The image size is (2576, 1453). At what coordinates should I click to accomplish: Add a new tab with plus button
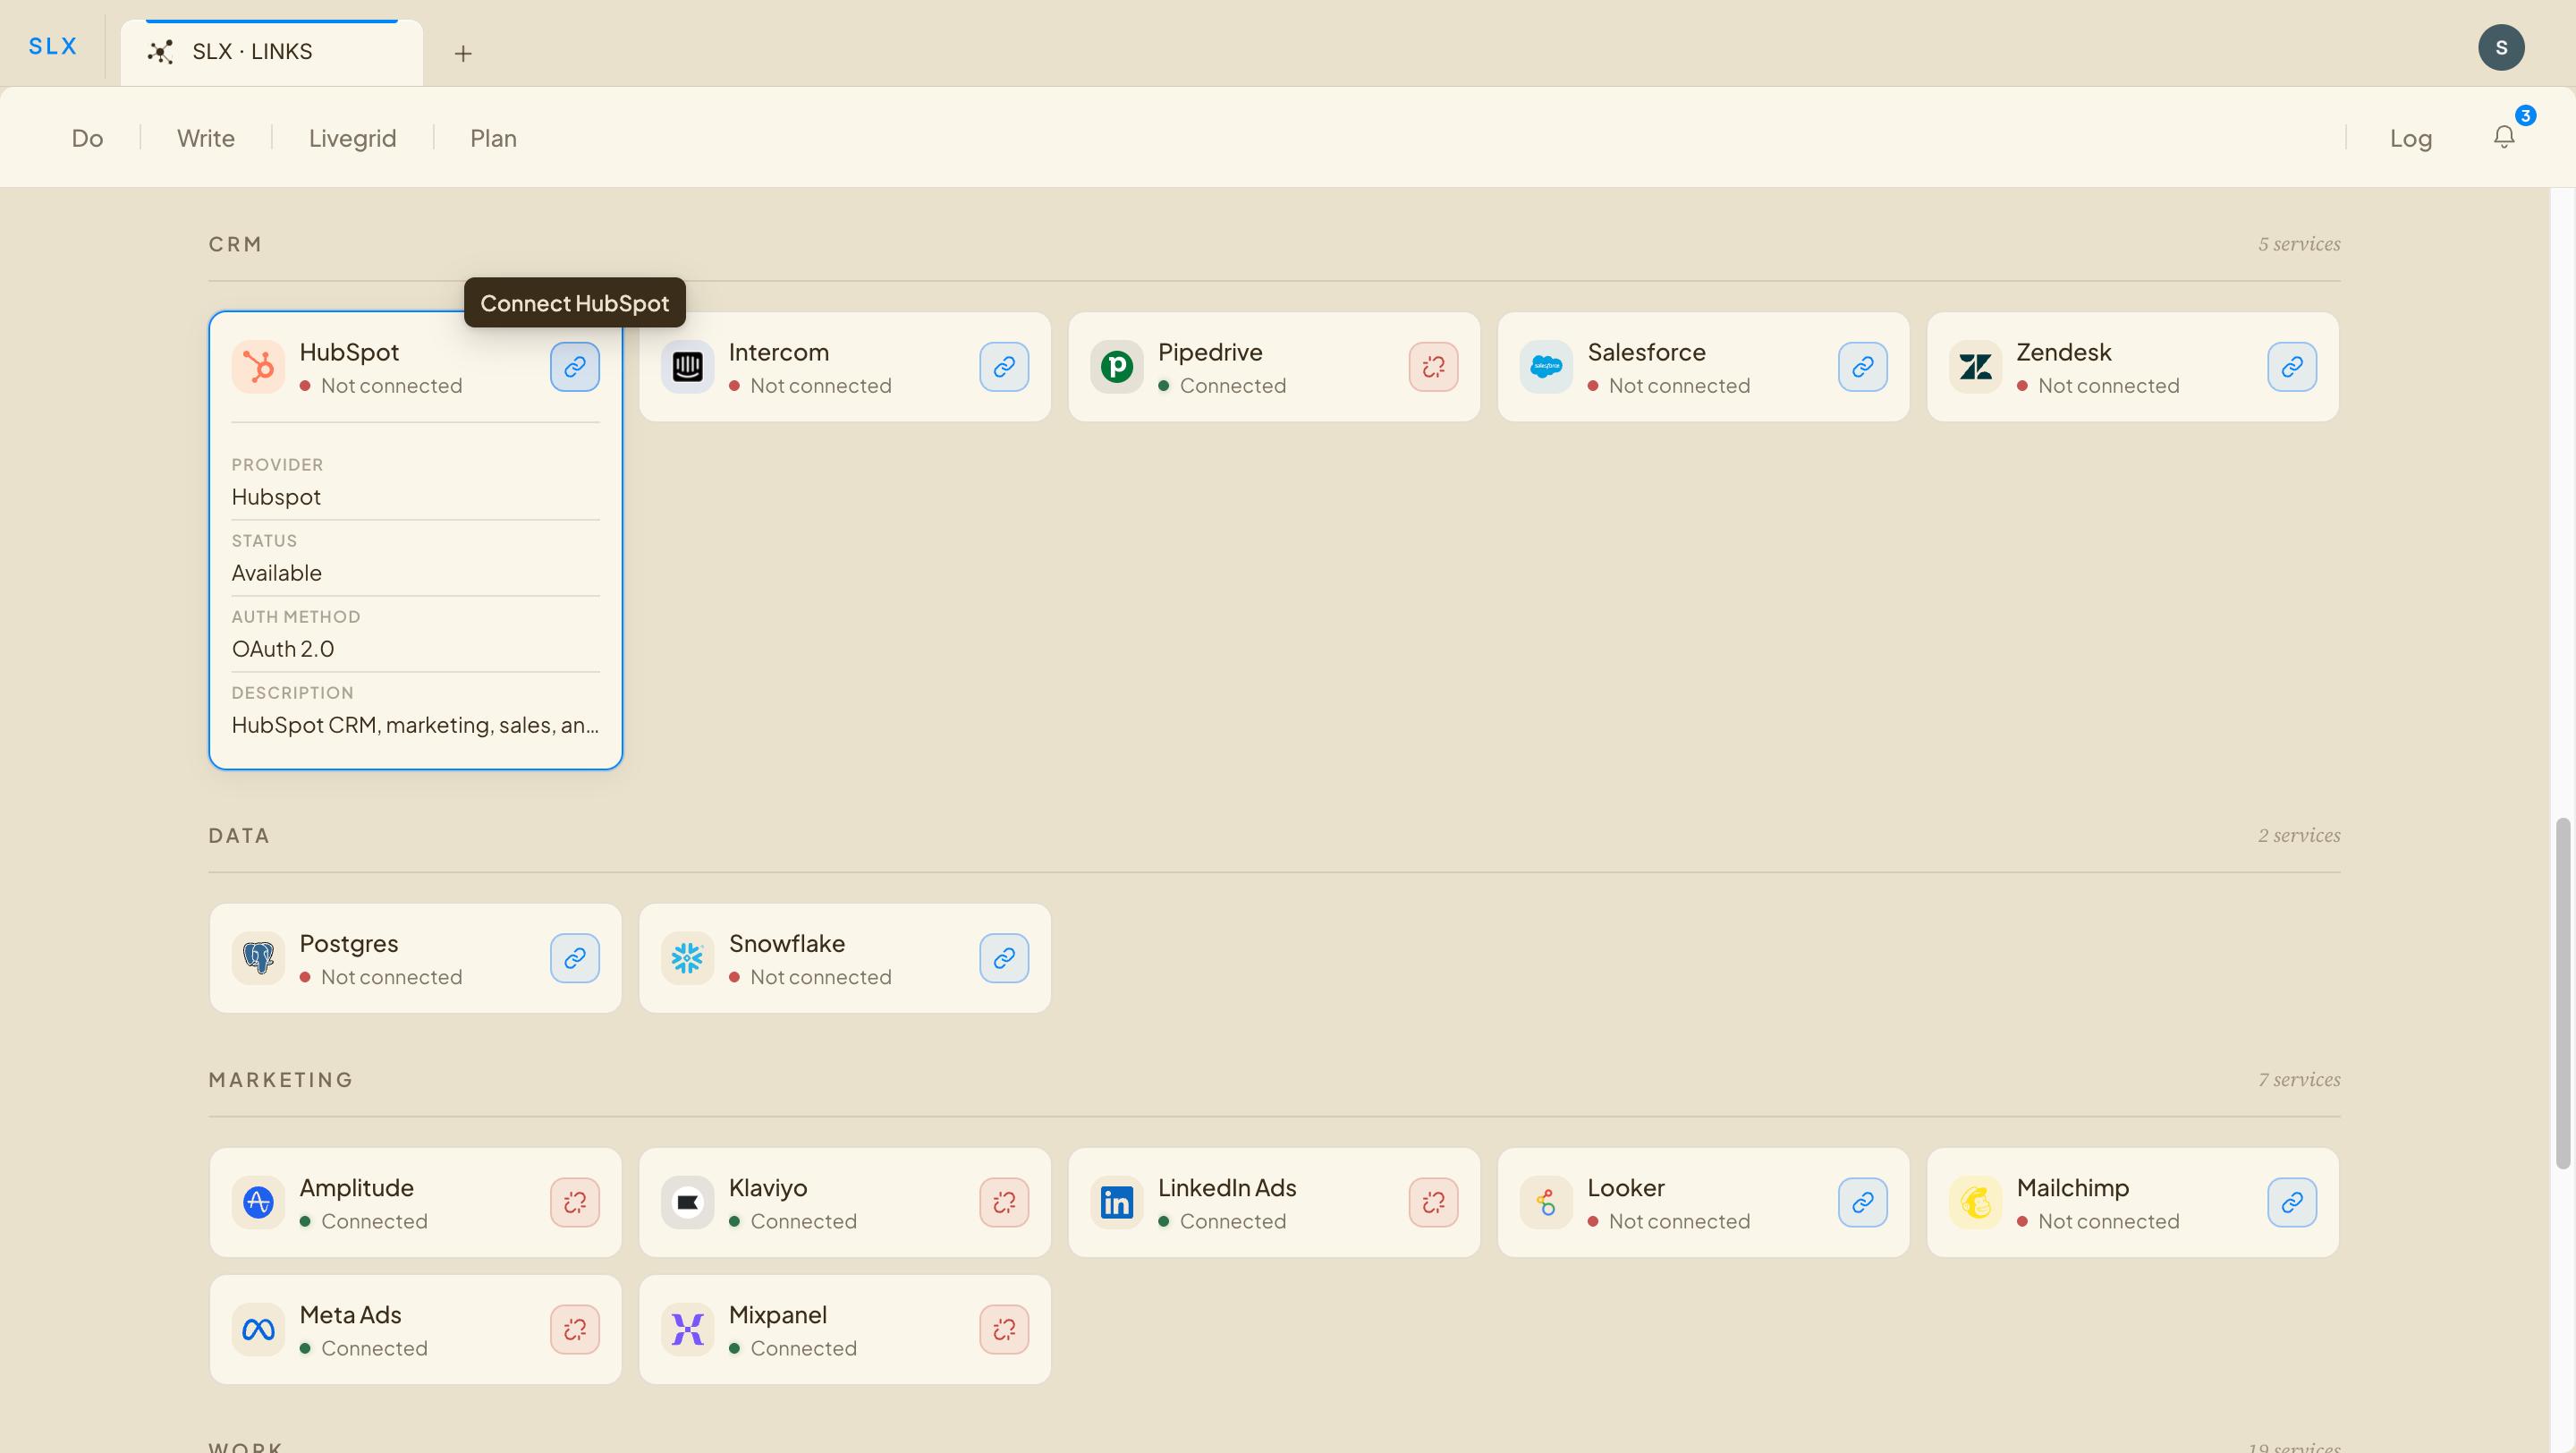[x=463, y=53]
